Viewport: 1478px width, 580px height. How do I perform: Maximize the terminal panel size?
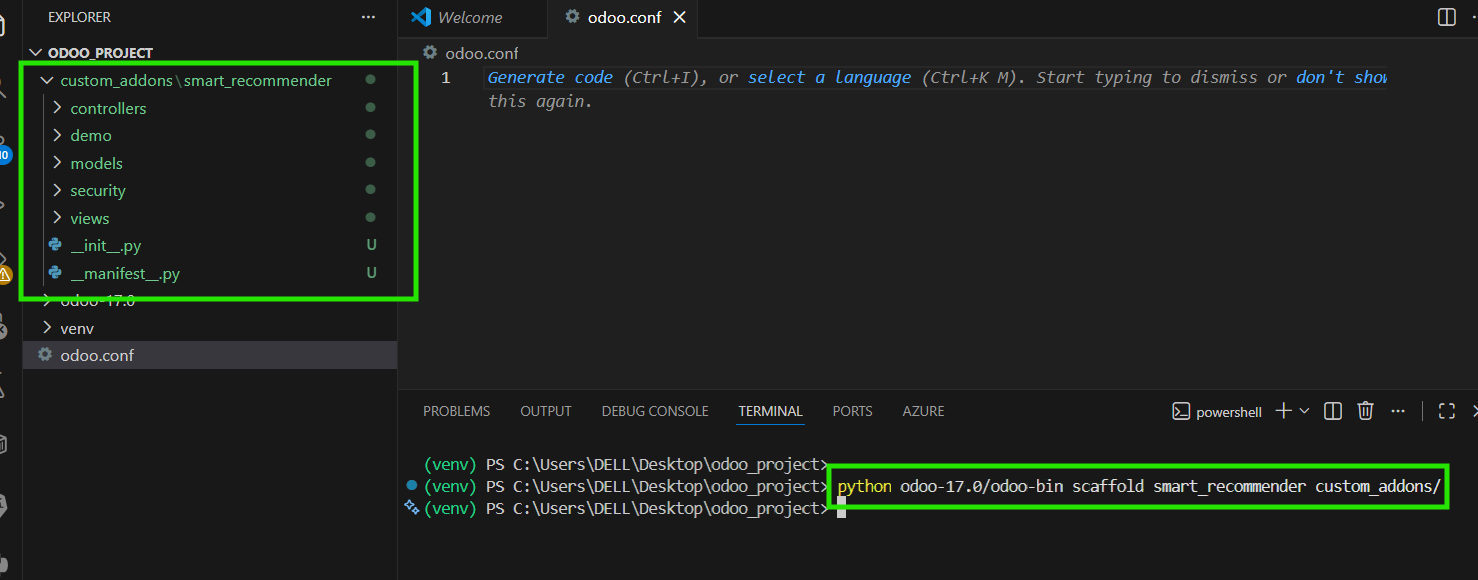point(1446,411)
